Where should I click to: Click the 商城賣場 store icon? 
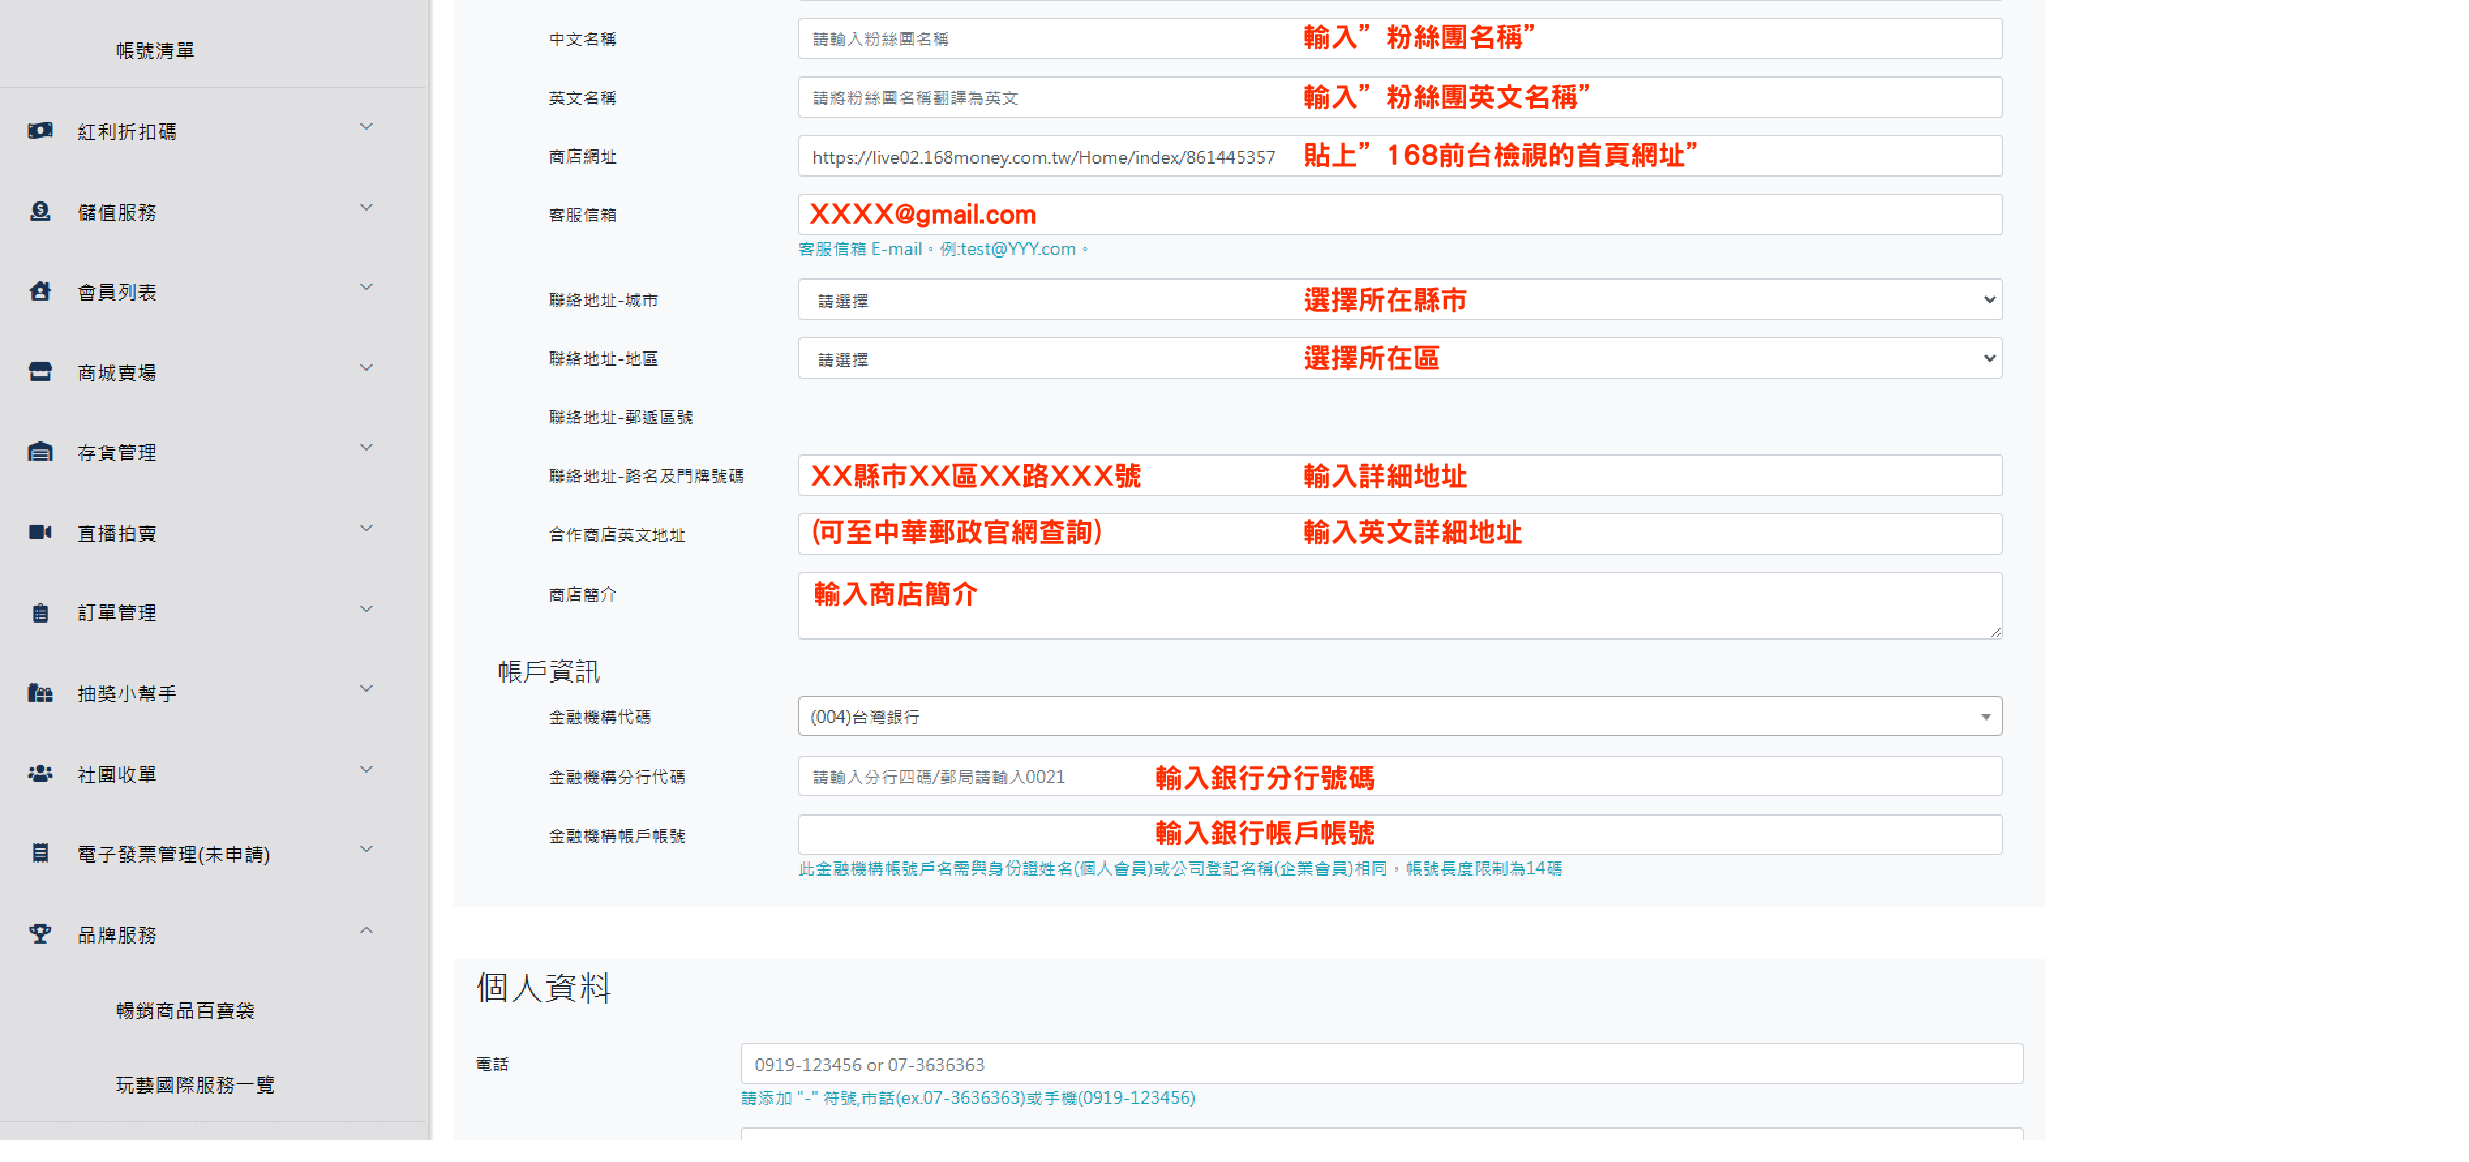pyautogui.click(x=40, y=372)
